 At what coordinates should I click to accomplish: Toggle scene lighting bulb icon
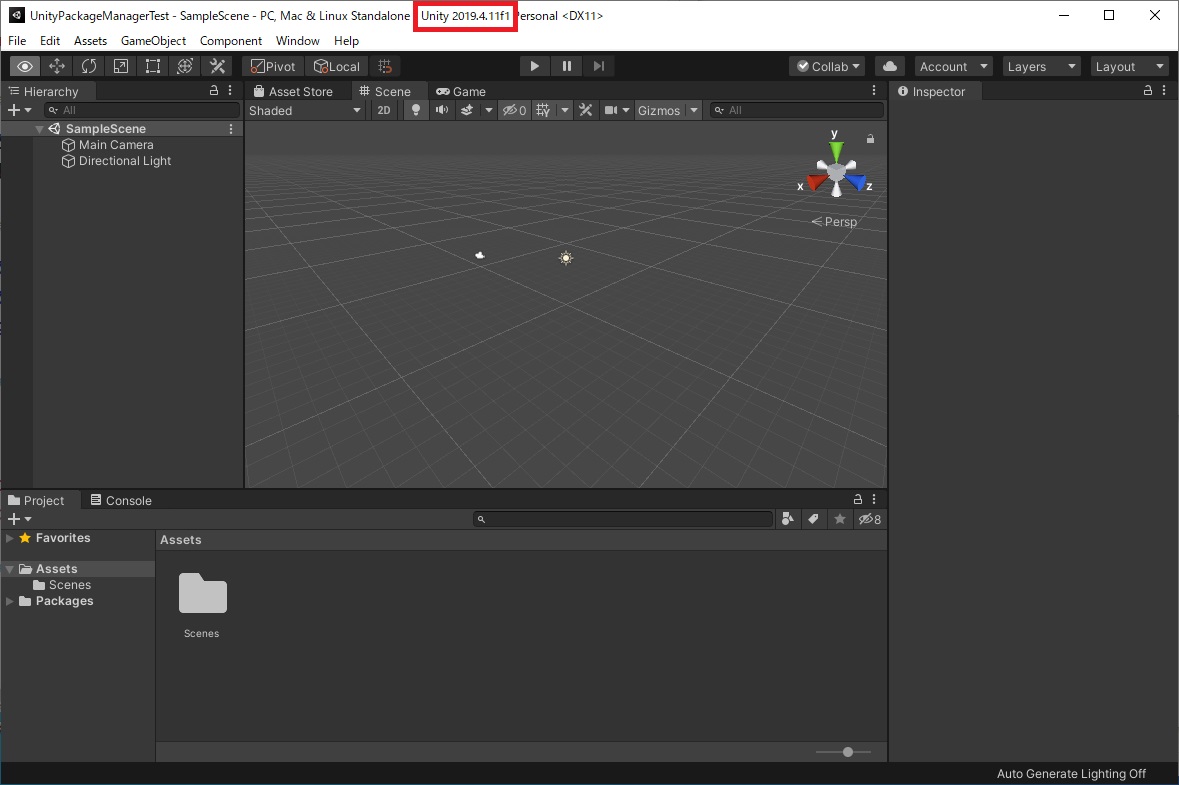(416, 111)
